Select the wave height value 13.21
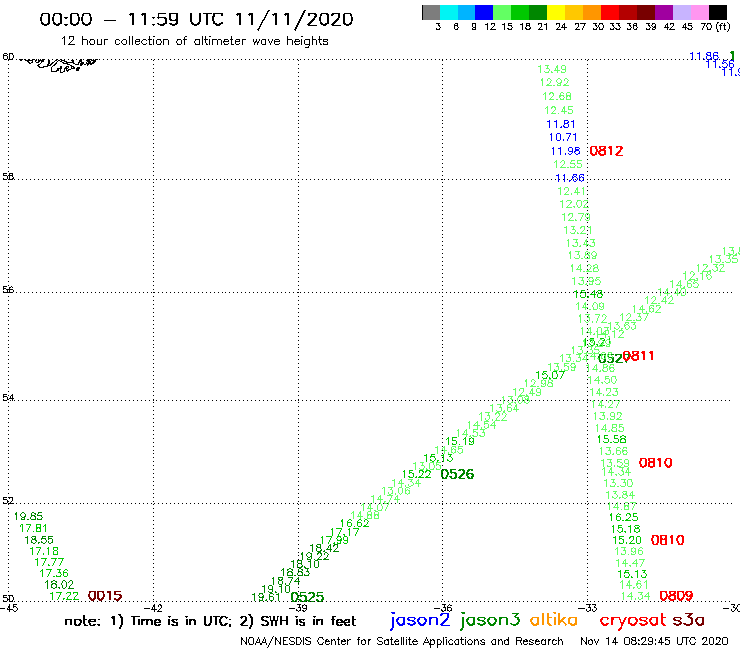The width and height of the screenshot is (740, 650). point(578,230)
